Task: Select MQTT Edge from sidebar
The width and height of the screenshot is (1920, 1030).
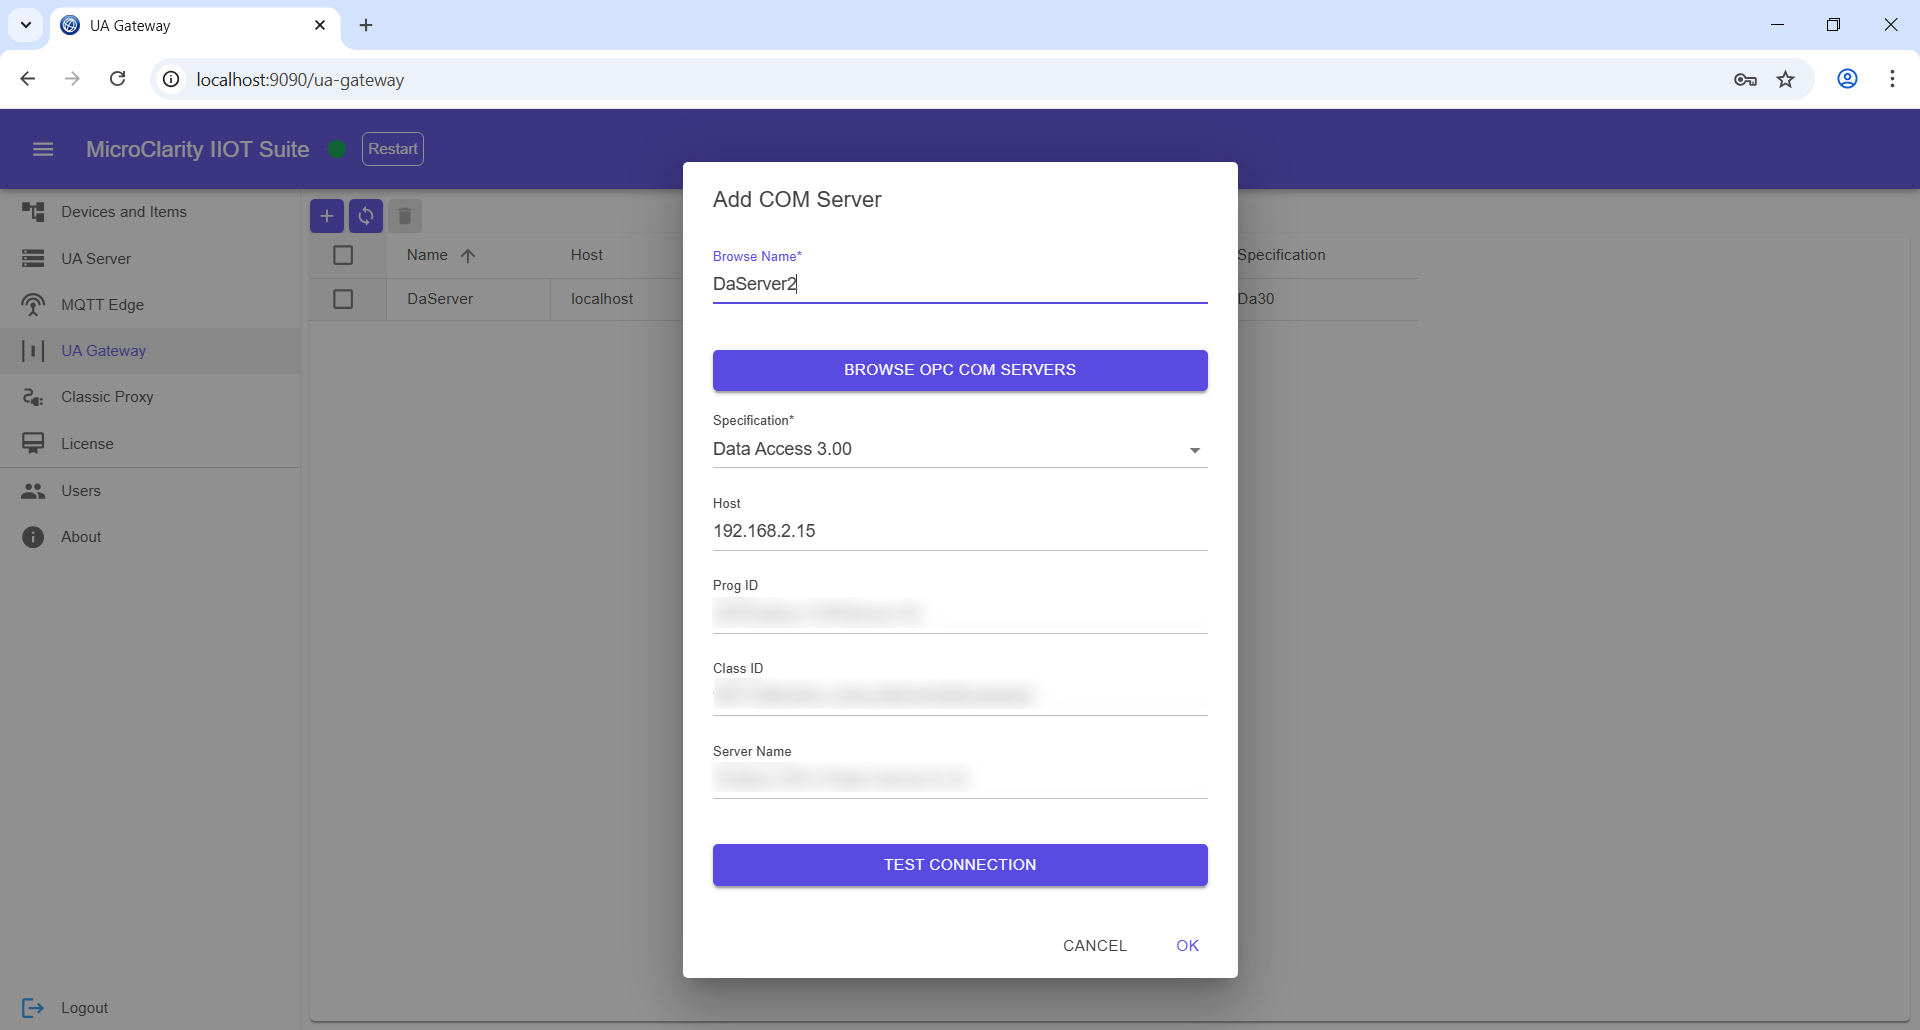Action: (102, 305)
